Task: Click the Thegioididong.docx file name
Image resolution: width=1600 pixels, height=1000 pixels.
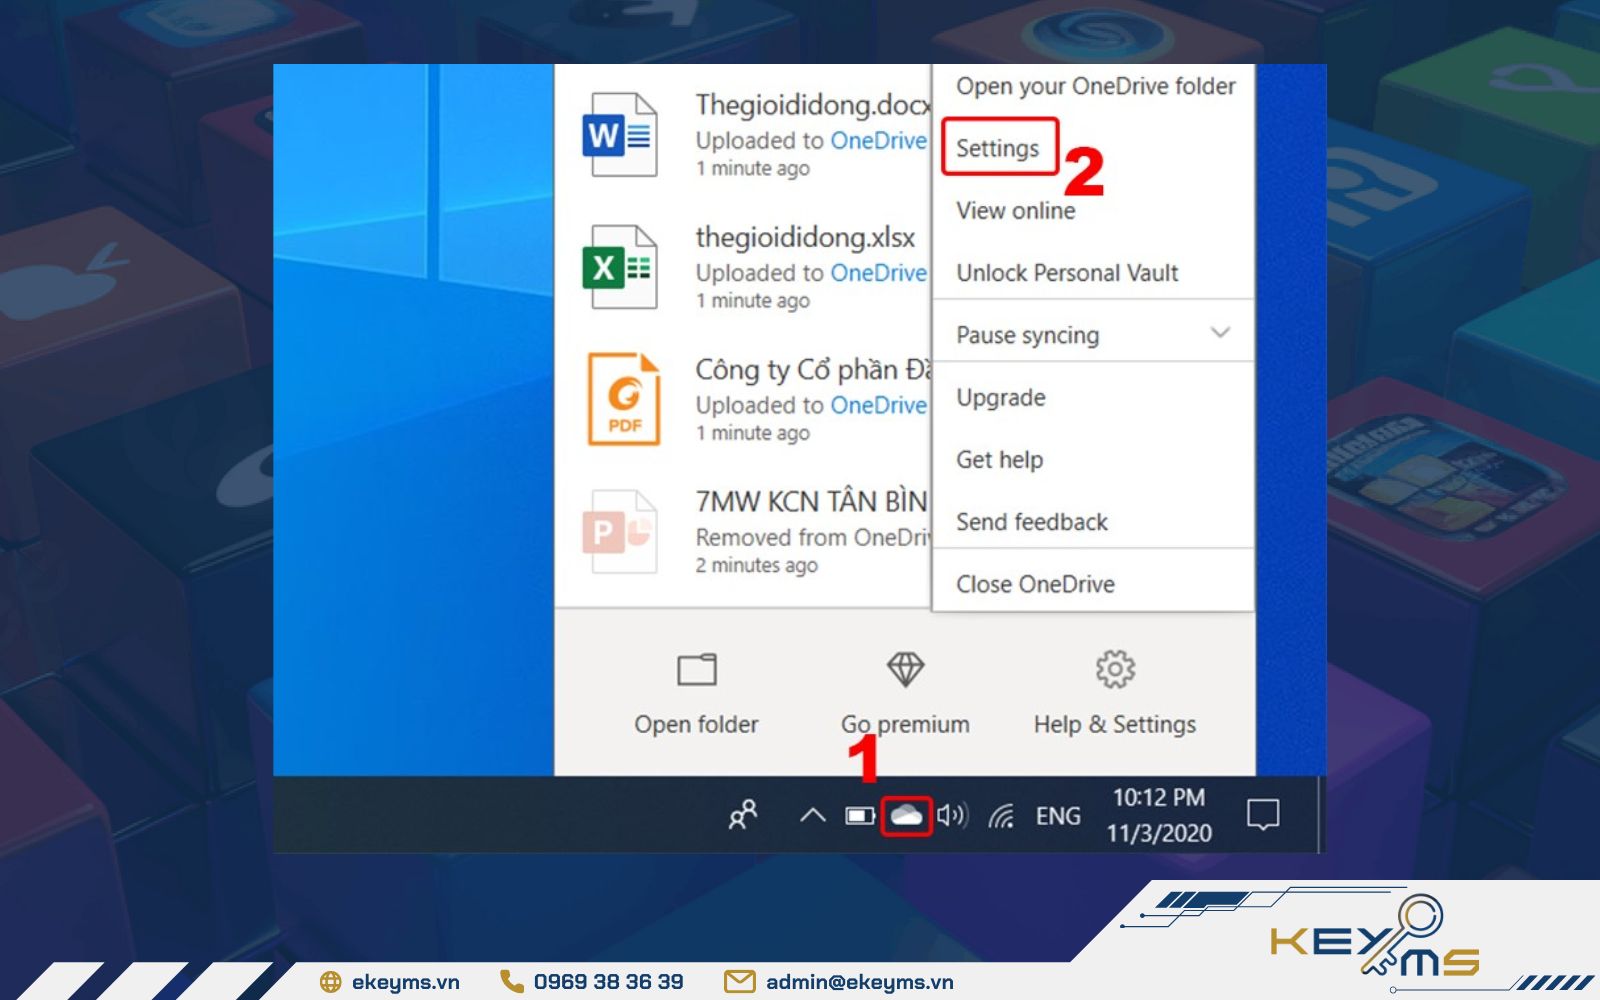Action: 813,105
